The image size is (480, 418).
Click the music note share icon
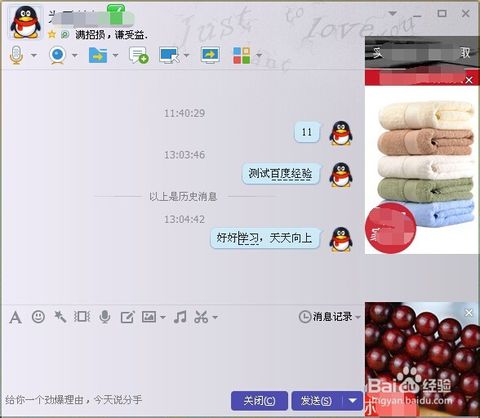point(180,317)
